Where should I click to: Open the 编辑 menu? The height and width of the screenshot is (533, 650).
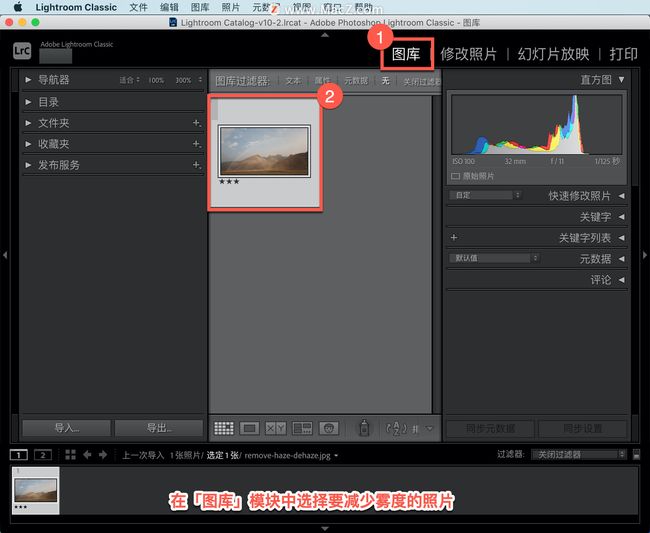coord(169,7)
